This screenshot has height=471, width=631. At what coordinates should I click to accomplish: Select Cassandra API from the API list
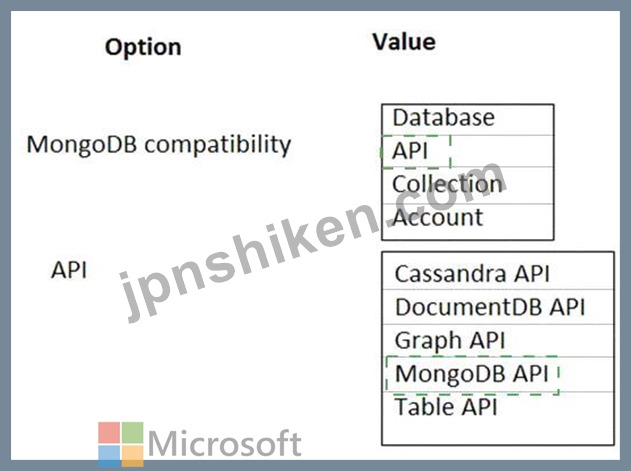498,271
